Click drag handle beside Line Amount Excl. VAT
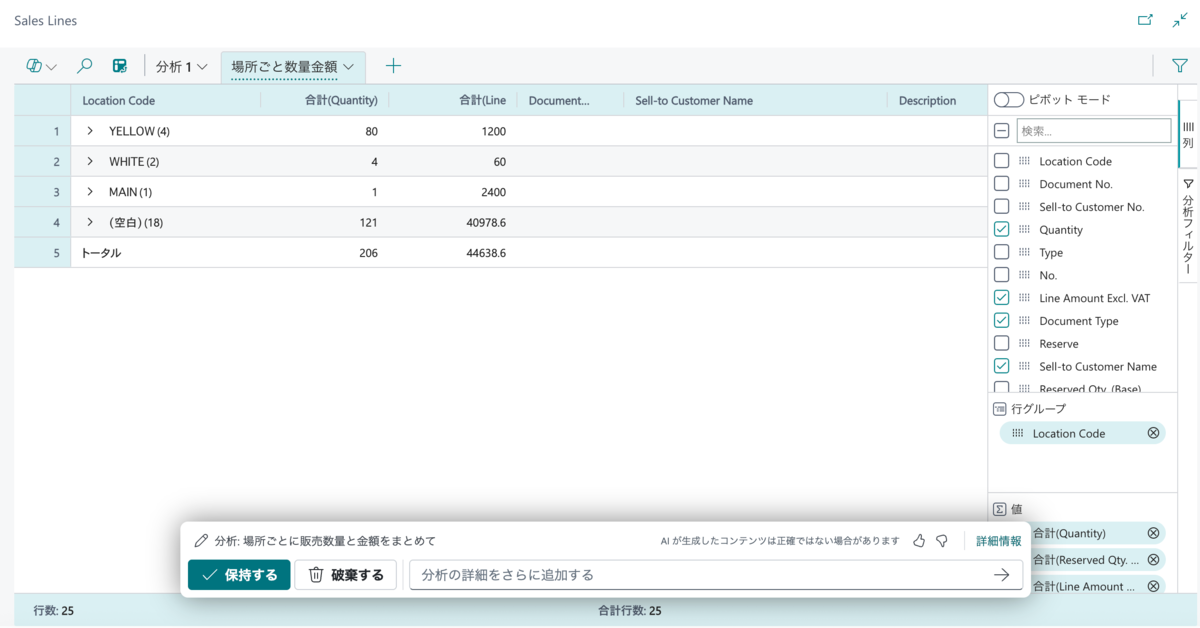Screen dimensions: 1200x628 1024,298
